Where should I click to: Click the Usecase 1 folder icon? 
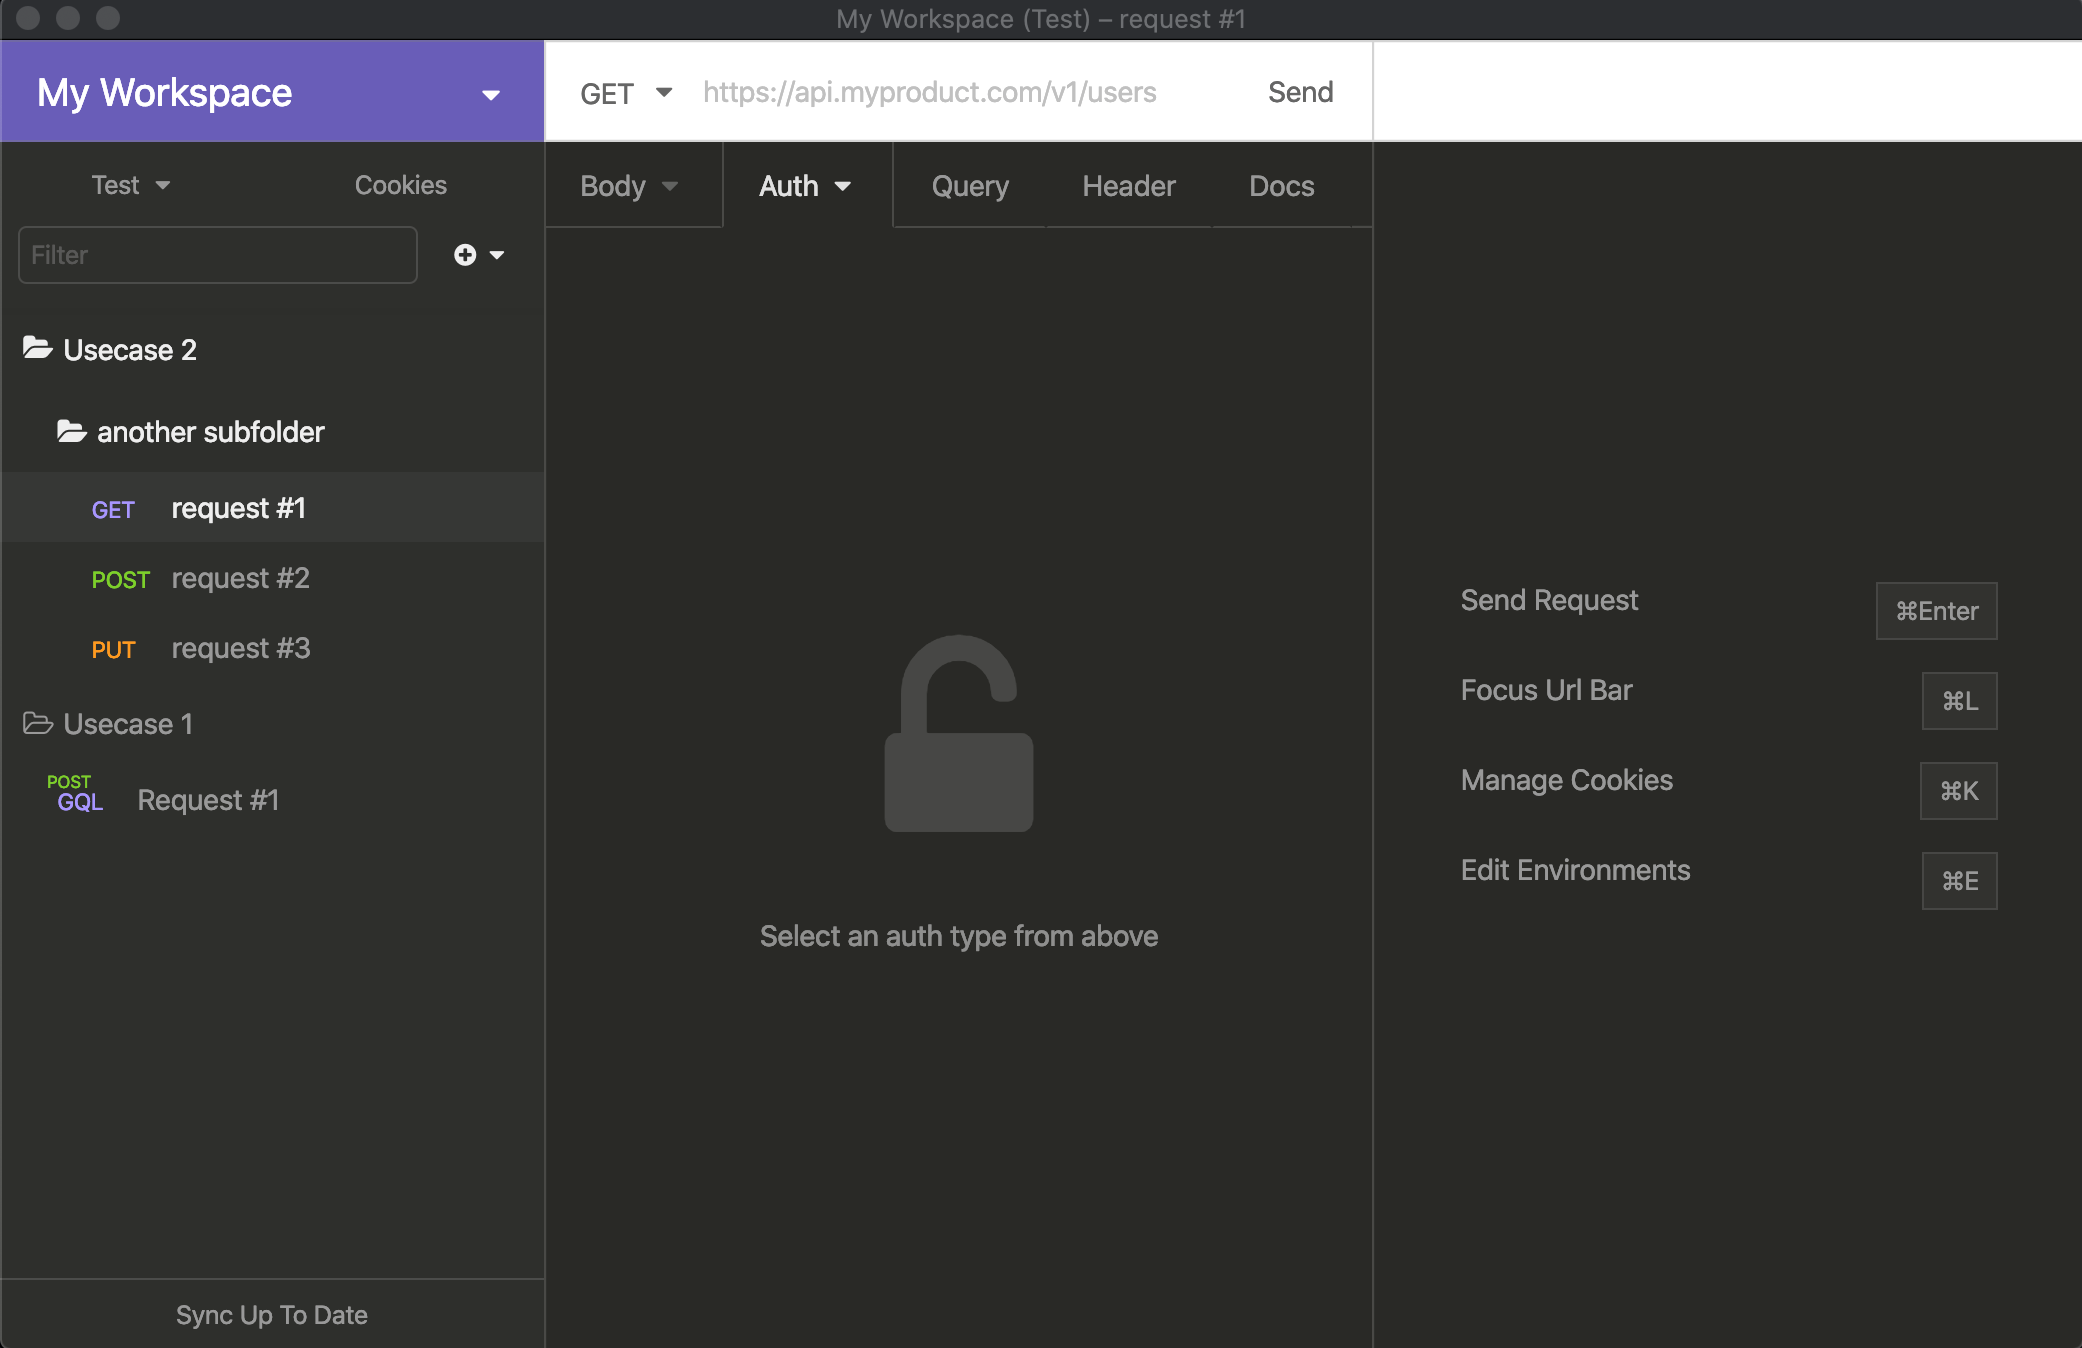click(x=38, y=723)
